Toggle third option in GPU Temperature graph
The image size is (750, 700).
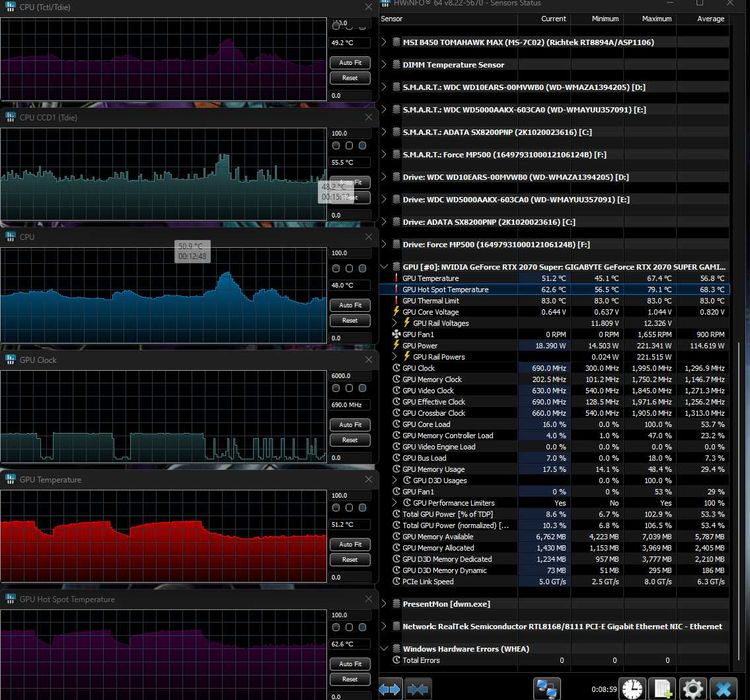click(362, 509)
